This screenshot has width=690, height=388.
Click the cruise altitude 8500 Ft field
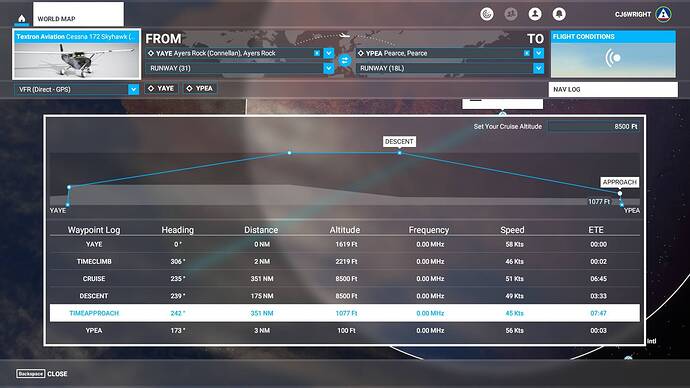pyautogui.click(x=594, y=127)
